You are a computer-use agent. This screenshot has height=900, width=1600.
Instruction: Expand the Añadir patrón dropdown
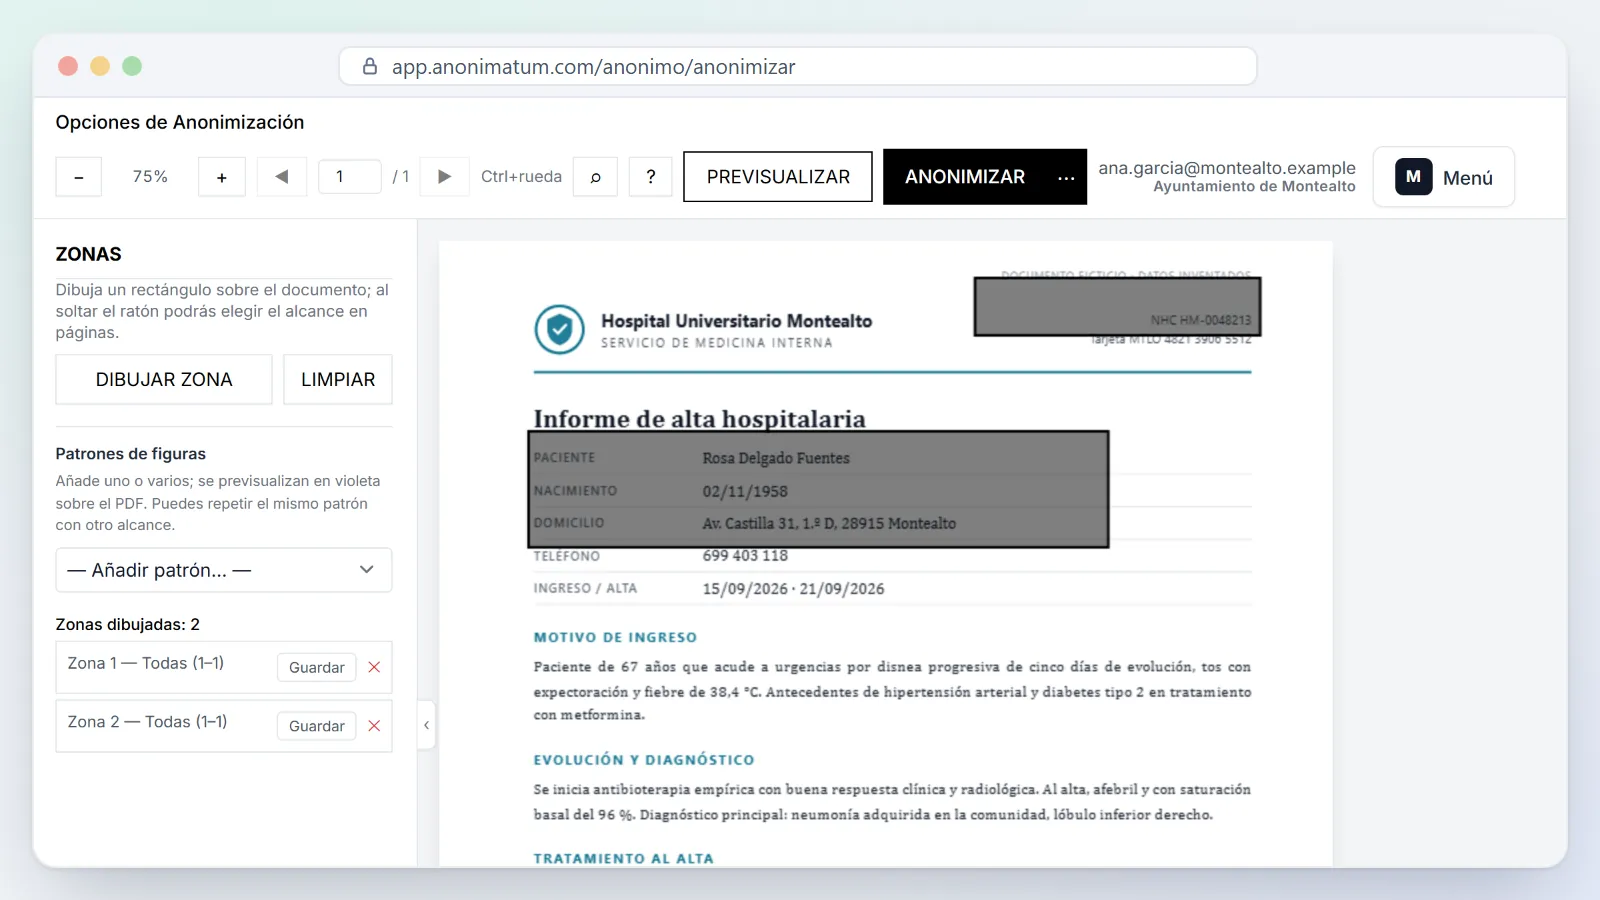click(224, 570)
